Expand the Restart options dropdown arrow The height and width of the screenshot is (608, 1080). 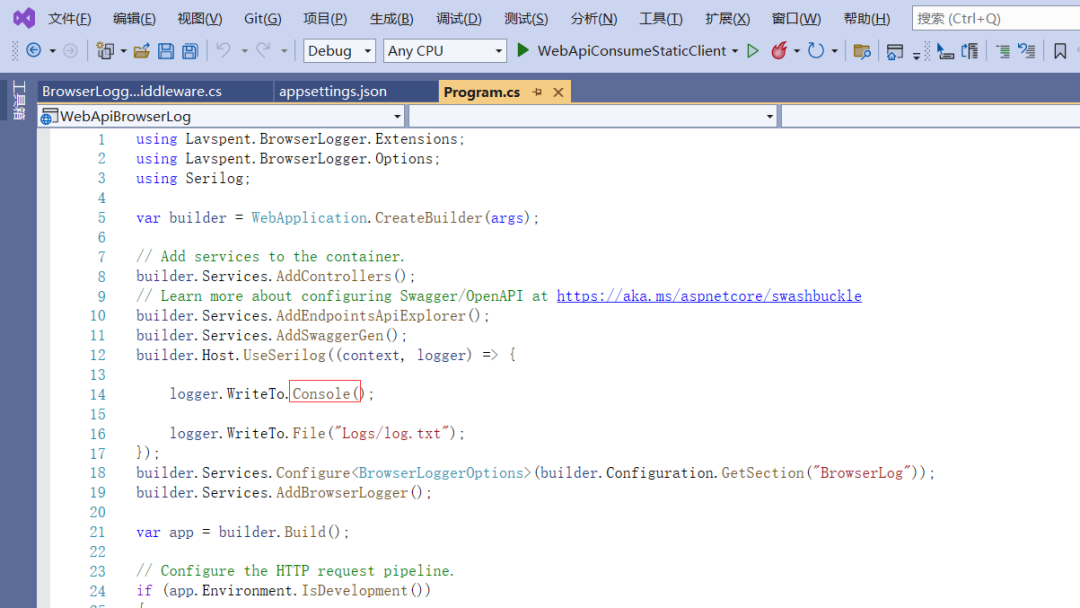pyautogui.click(x=834, y=51)
